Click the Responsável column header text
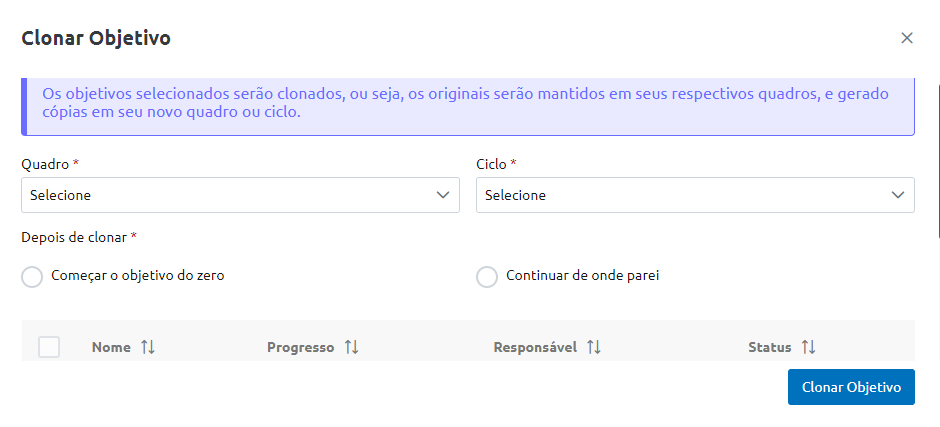Viewport: 940px width, 427px height. pyautogui.click(x=535, y=347)
